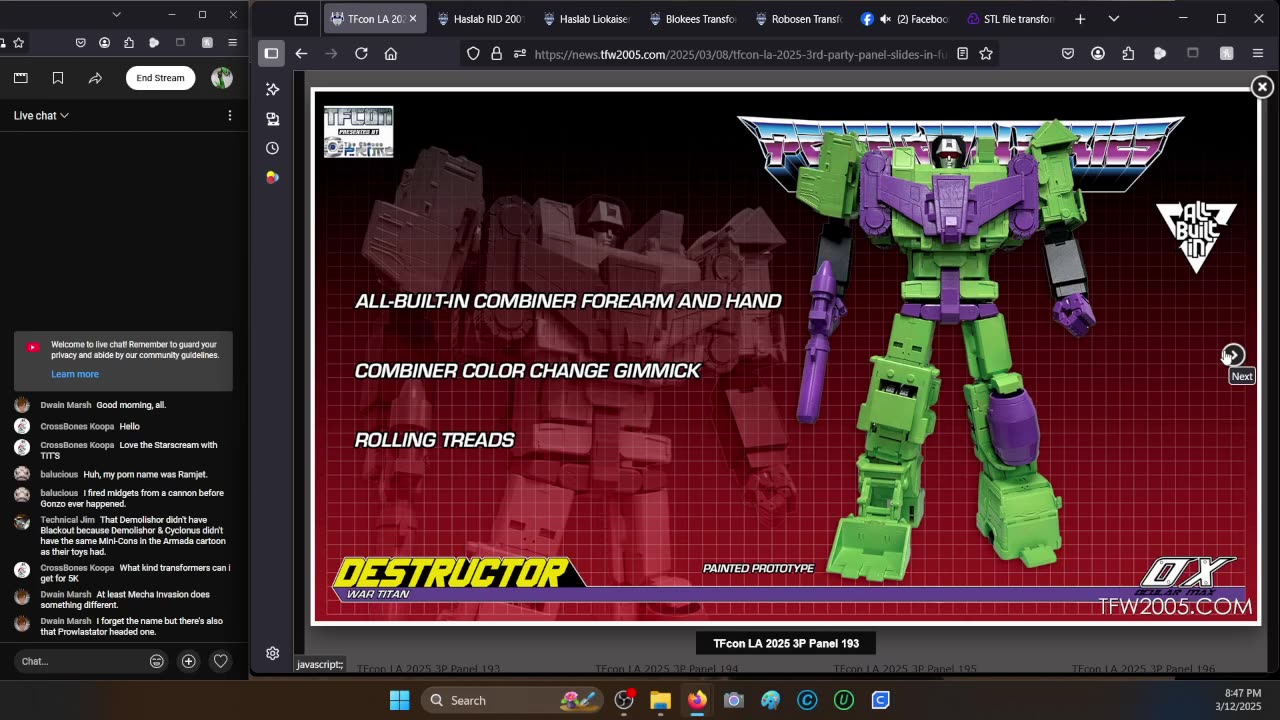Unmute the Facebook tab audio icon

click(885, 19)
